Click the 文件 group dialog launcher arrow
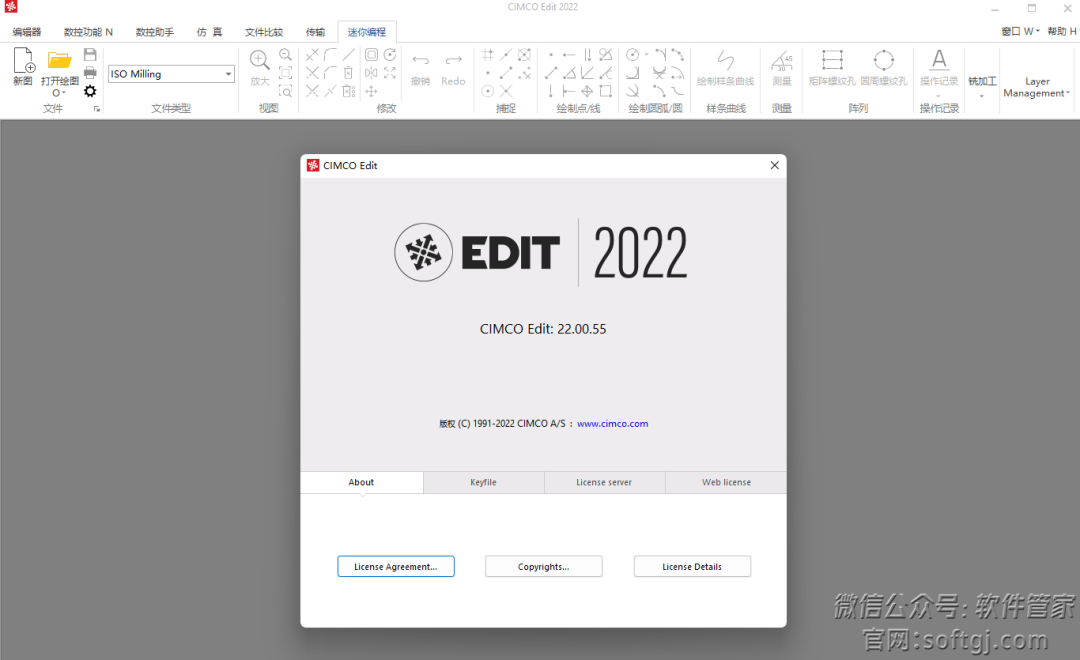 [96, 109]
